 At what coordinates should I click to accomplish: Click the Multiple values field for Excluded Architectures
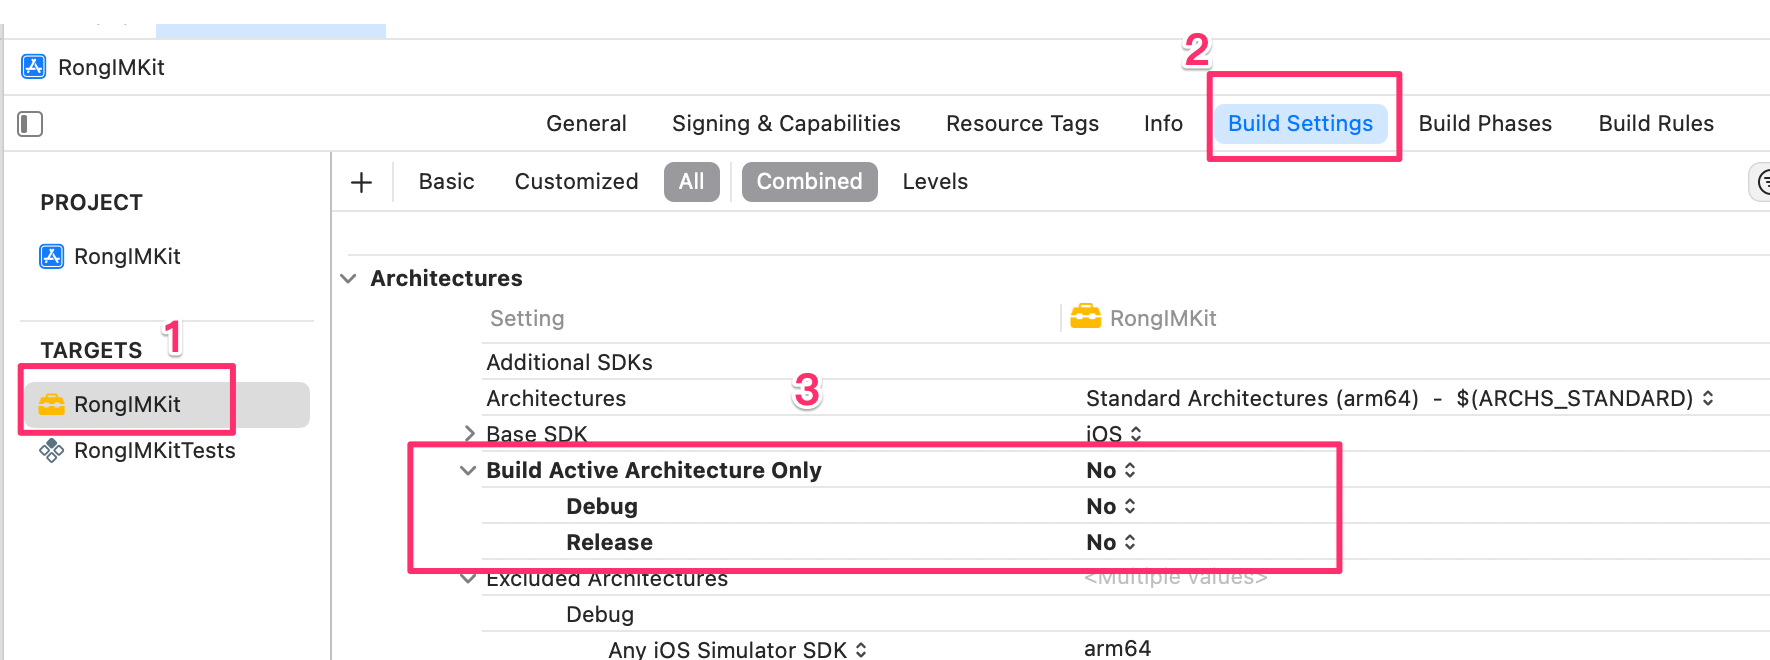(1176, 577)
